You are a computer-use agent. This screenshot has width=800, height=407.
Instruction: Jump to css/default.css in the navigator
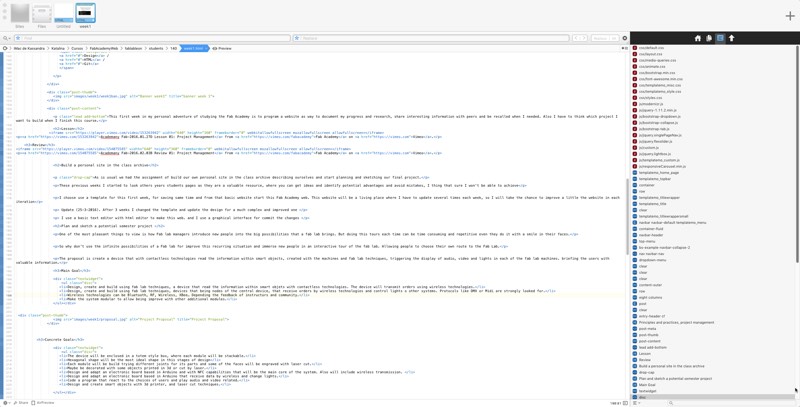point(651,48)
